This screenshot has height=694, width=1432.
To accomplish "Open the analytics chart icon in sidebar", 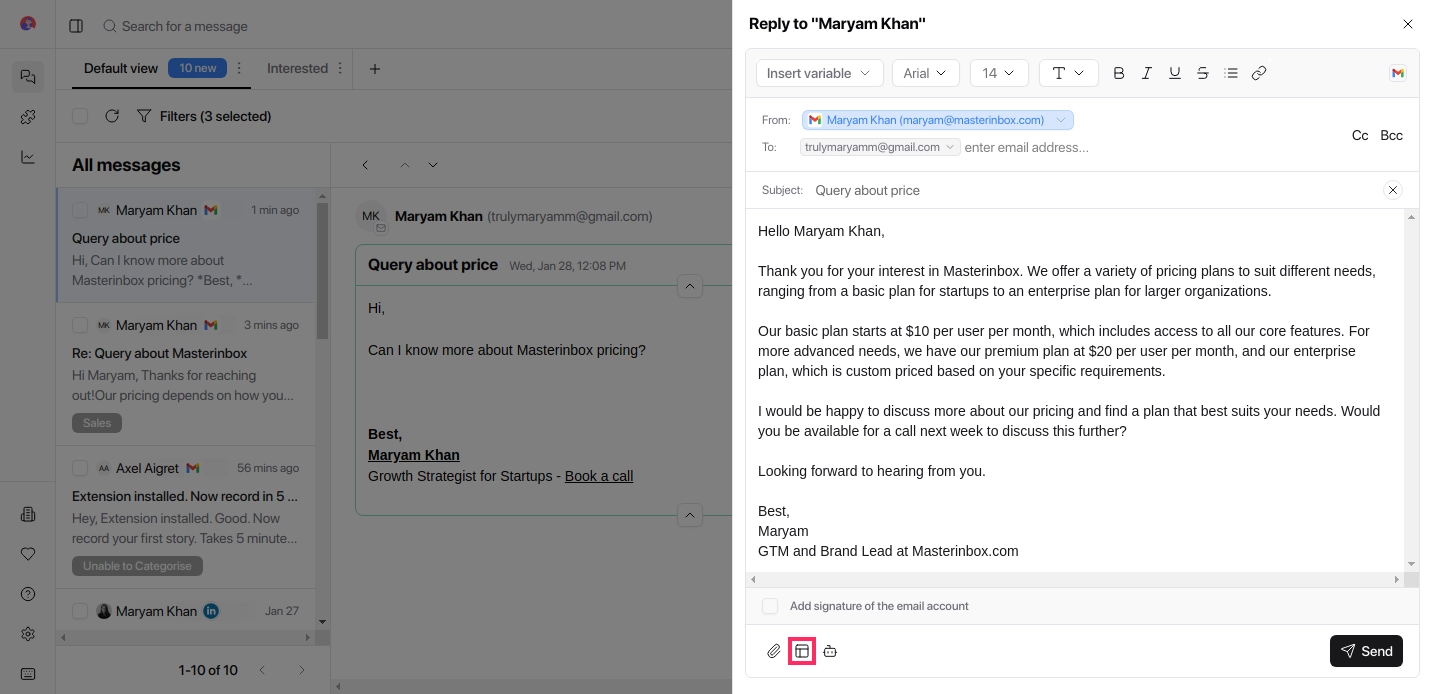I will [x=27, y=157].
